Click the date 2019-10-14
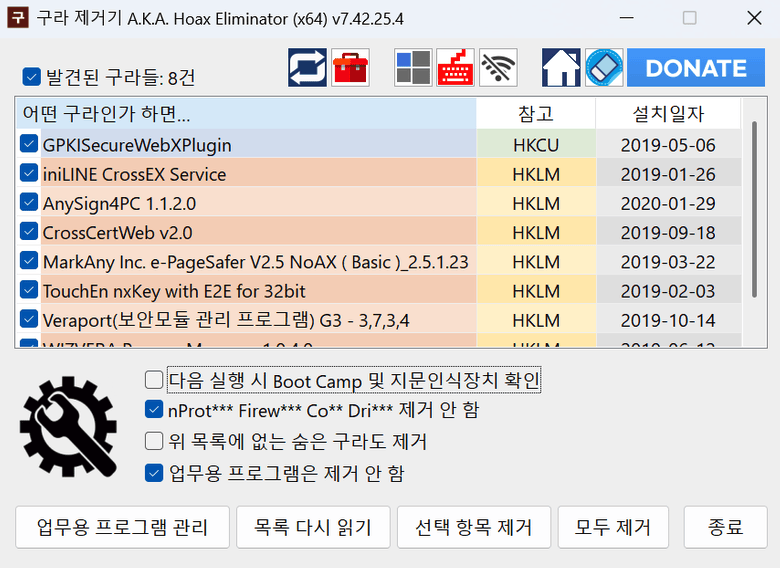Image resolution: width=780 pixels, height=568 pixels. click(668, 320)
